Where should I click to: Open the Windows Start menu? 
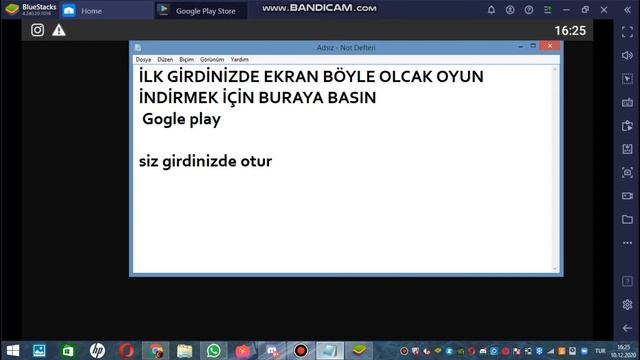13,351
